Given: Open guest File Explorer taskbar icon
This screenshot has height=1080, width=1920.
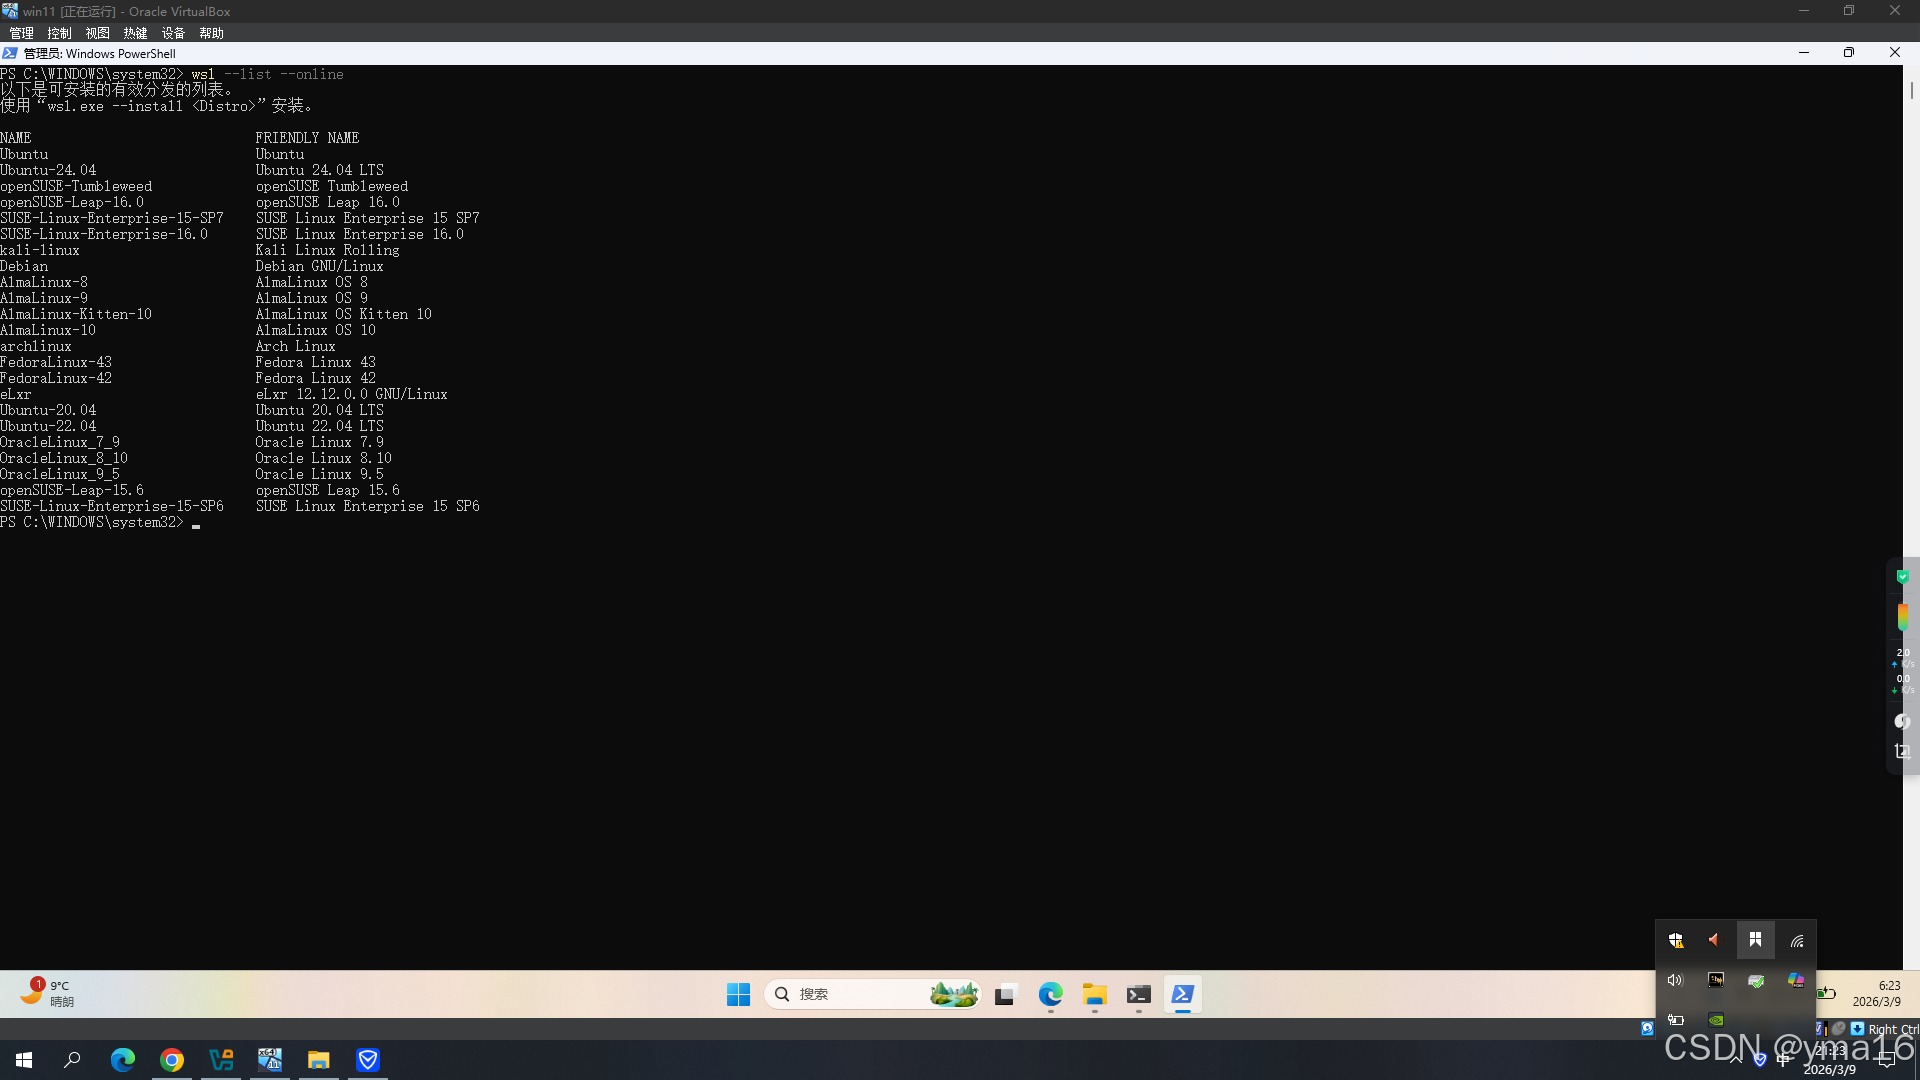Looking at the screenshot, I should [1094, 994].
